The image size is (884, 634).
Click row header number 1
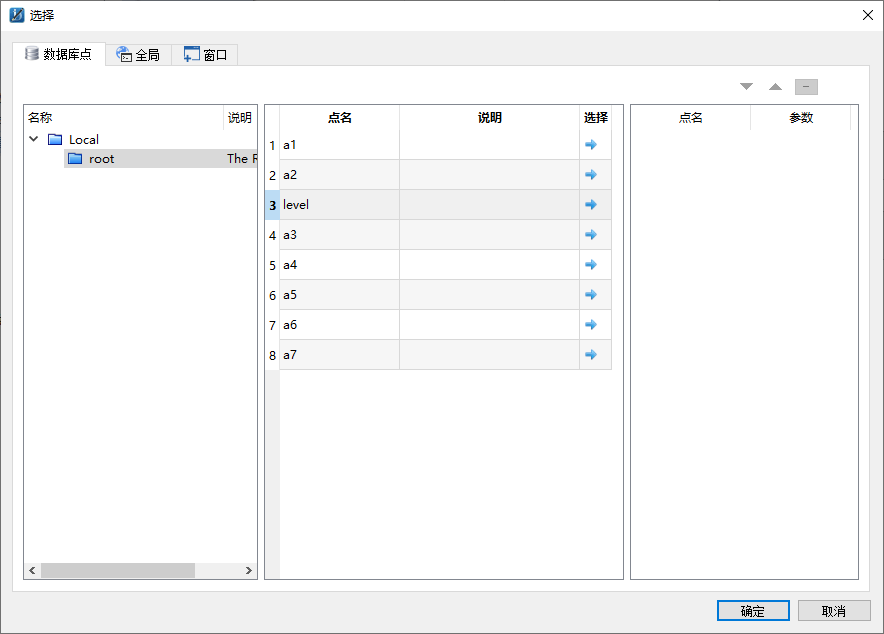coord(272,145)
